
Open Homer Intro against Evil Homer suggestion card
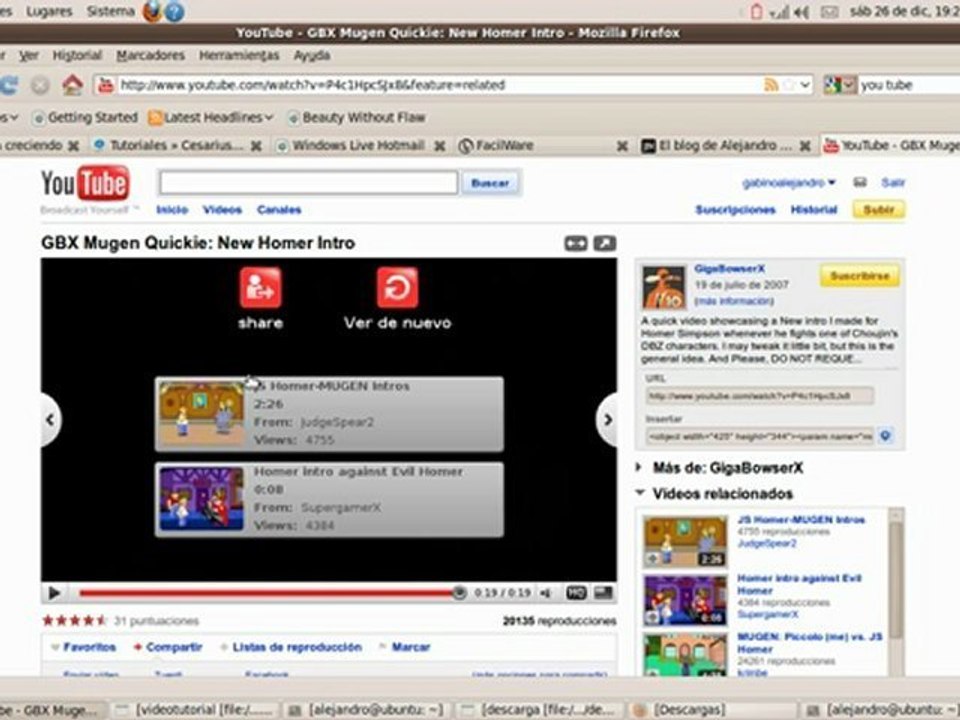329,500
